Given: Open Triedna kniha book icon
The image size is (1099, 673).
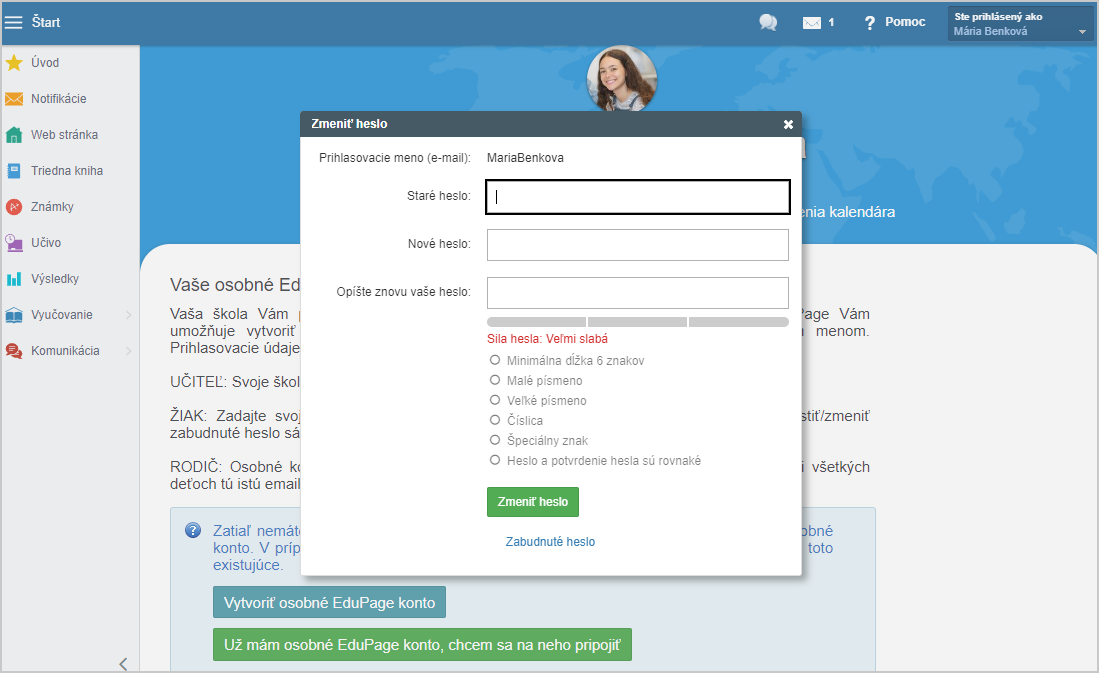Looking at the screenshot, I should 14,171.
